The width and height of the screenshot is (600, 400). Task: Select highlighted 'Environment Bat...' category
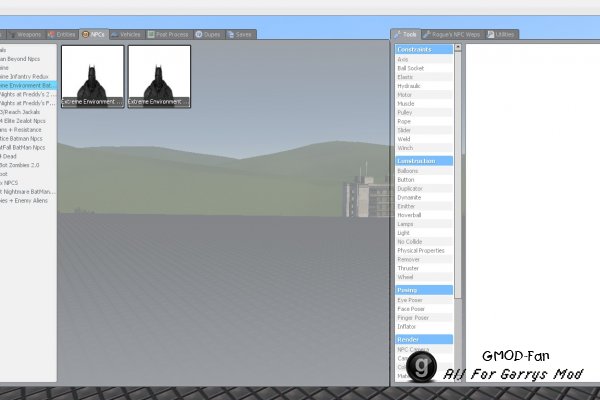(x=28, y=85)
